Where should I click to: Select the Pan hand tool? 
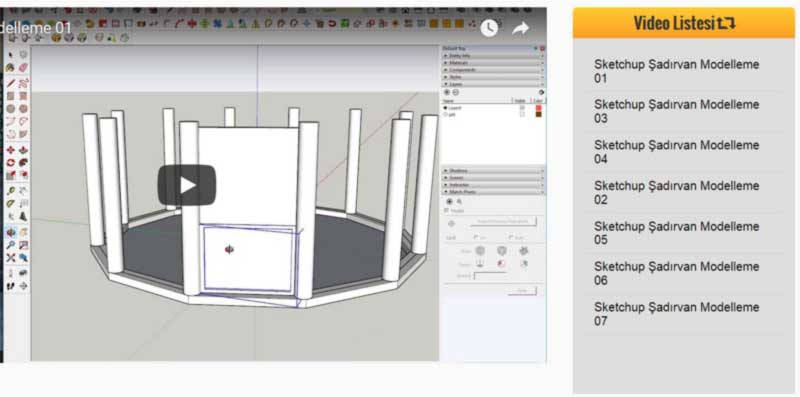pyautogui.click(x=23, y=233)
